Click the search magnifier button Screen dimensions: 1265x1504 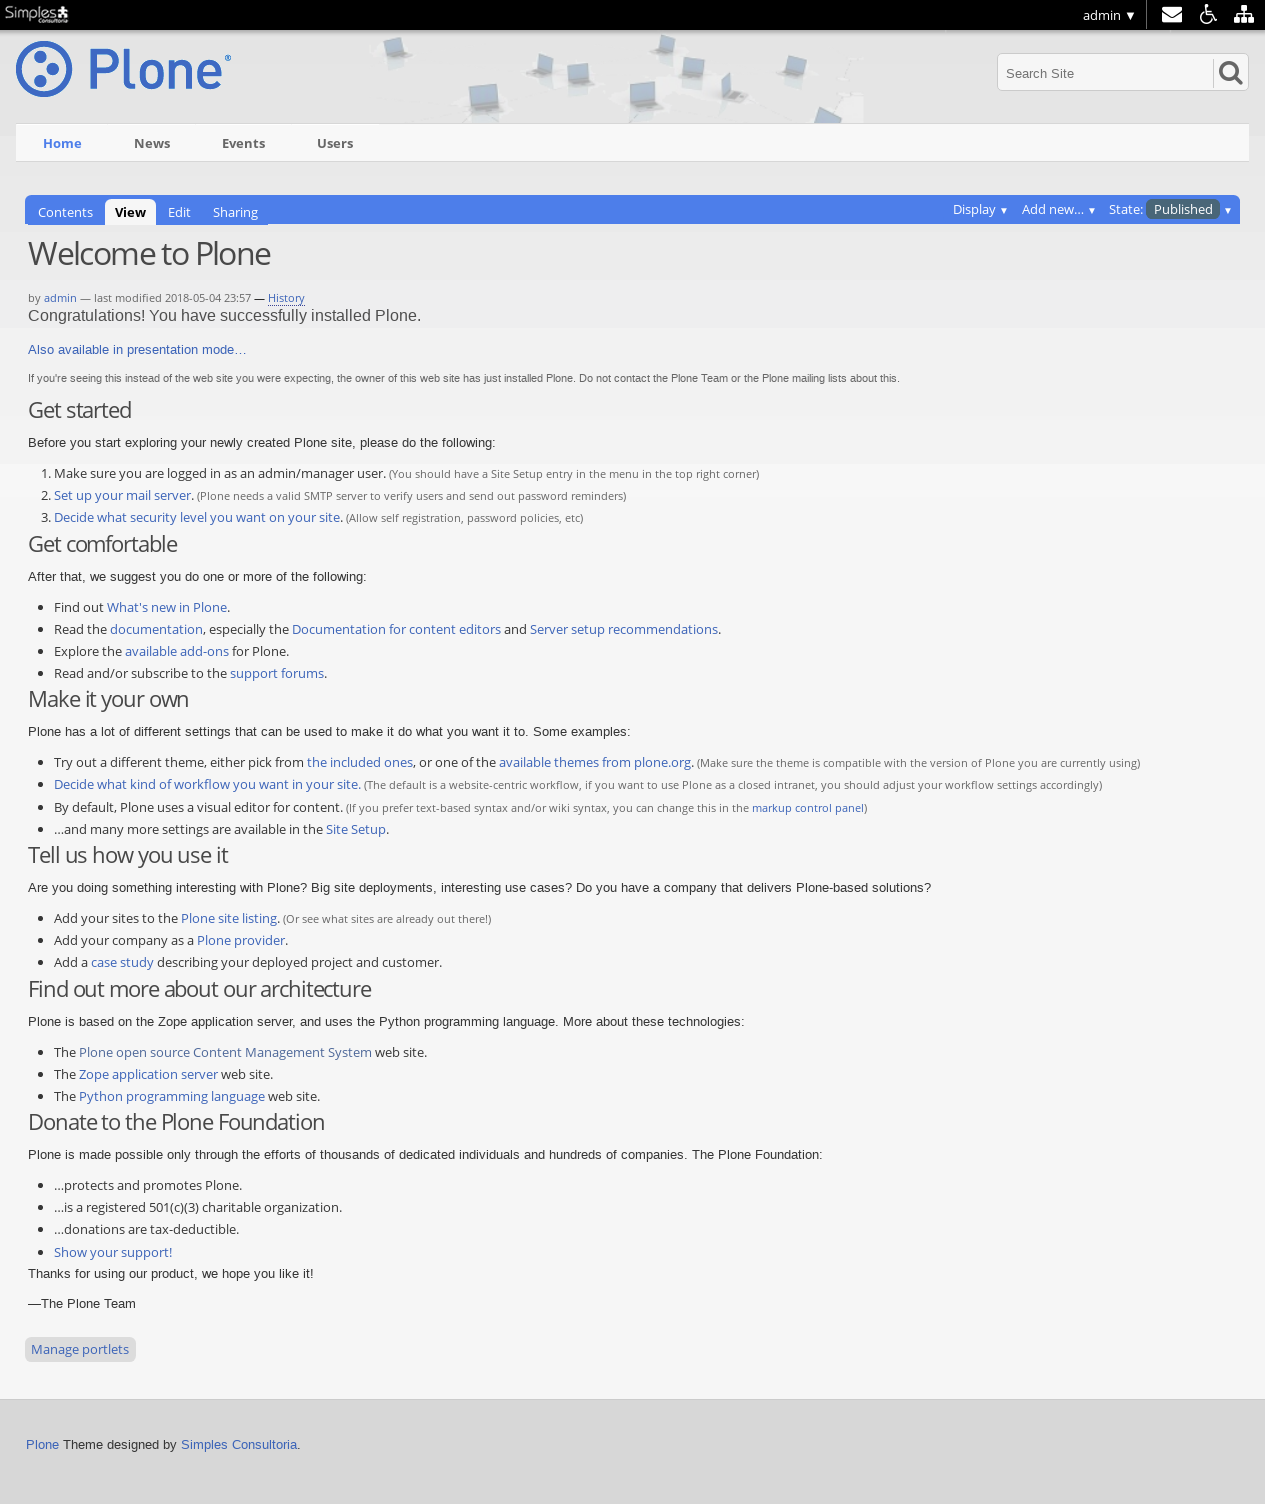[x=1231, y=73]
